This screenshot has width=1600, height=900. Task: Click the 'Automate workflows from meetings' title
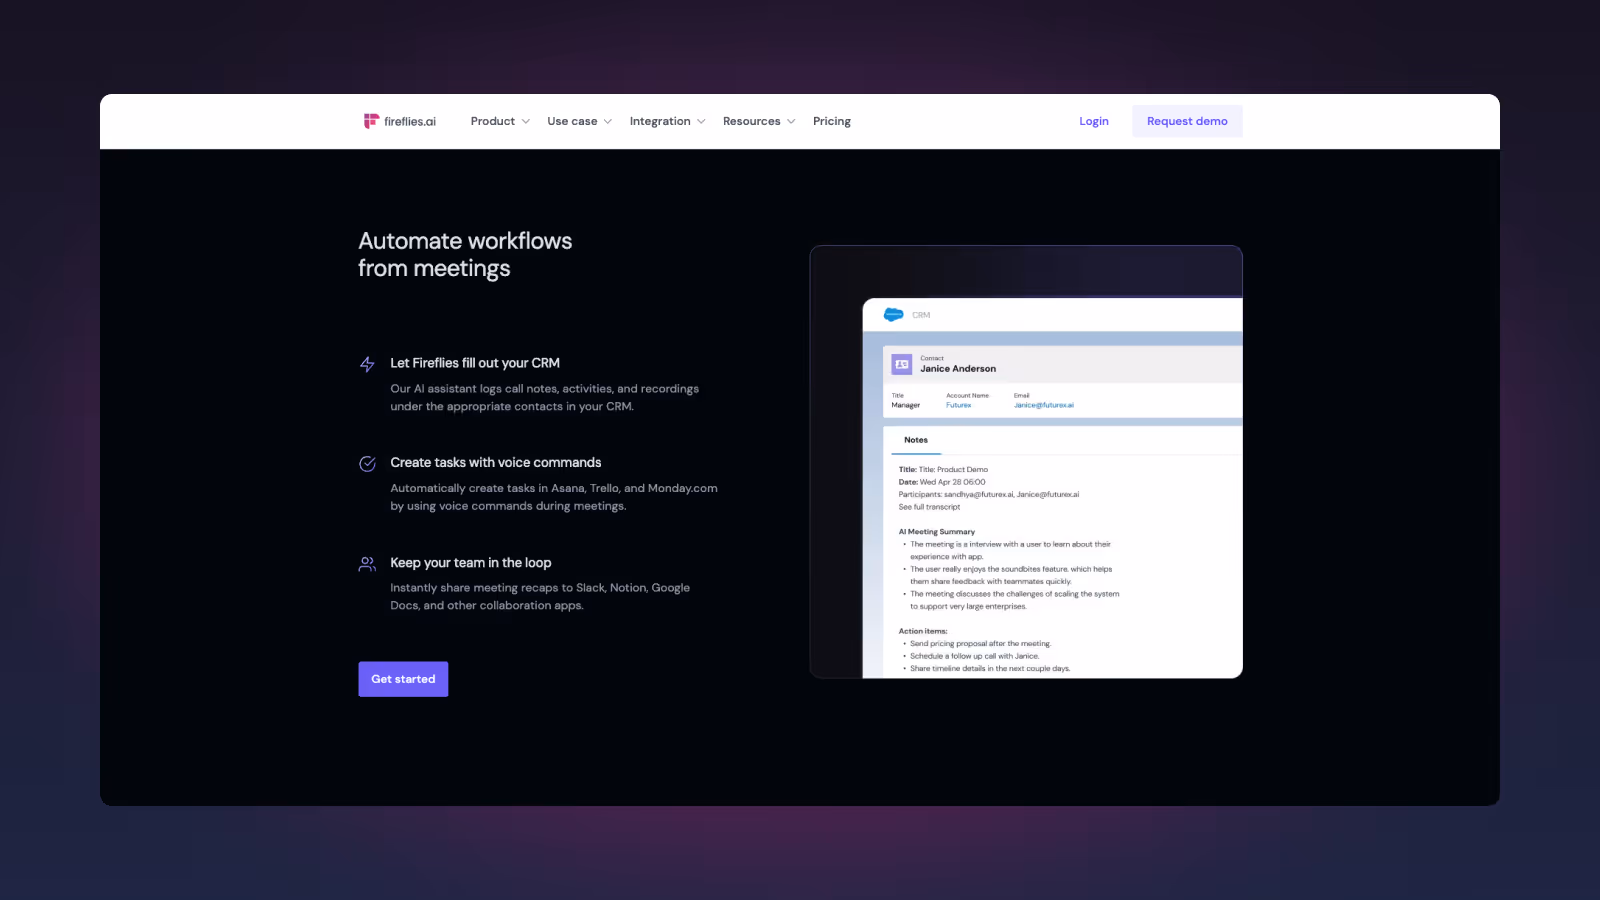465,255
